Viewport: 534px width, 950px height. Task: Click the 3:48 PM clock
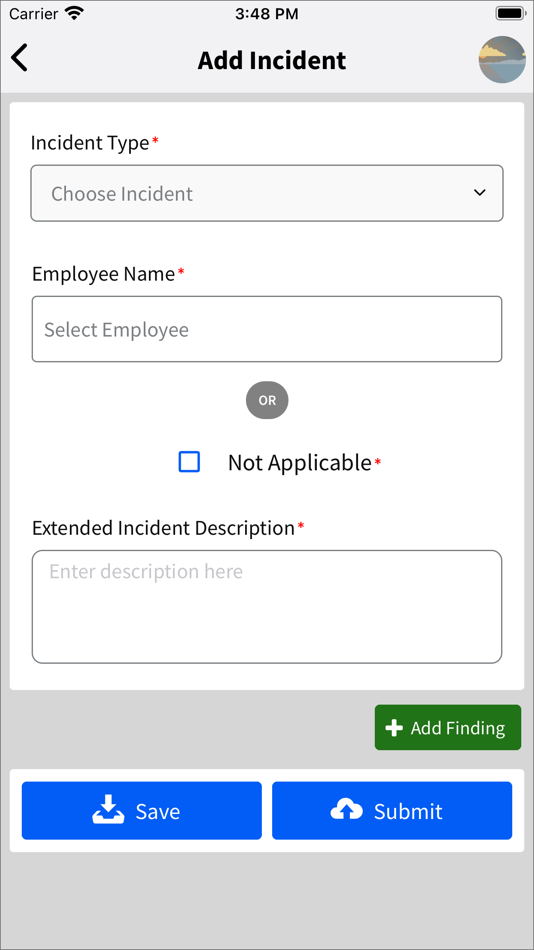(x=267, y=14)
